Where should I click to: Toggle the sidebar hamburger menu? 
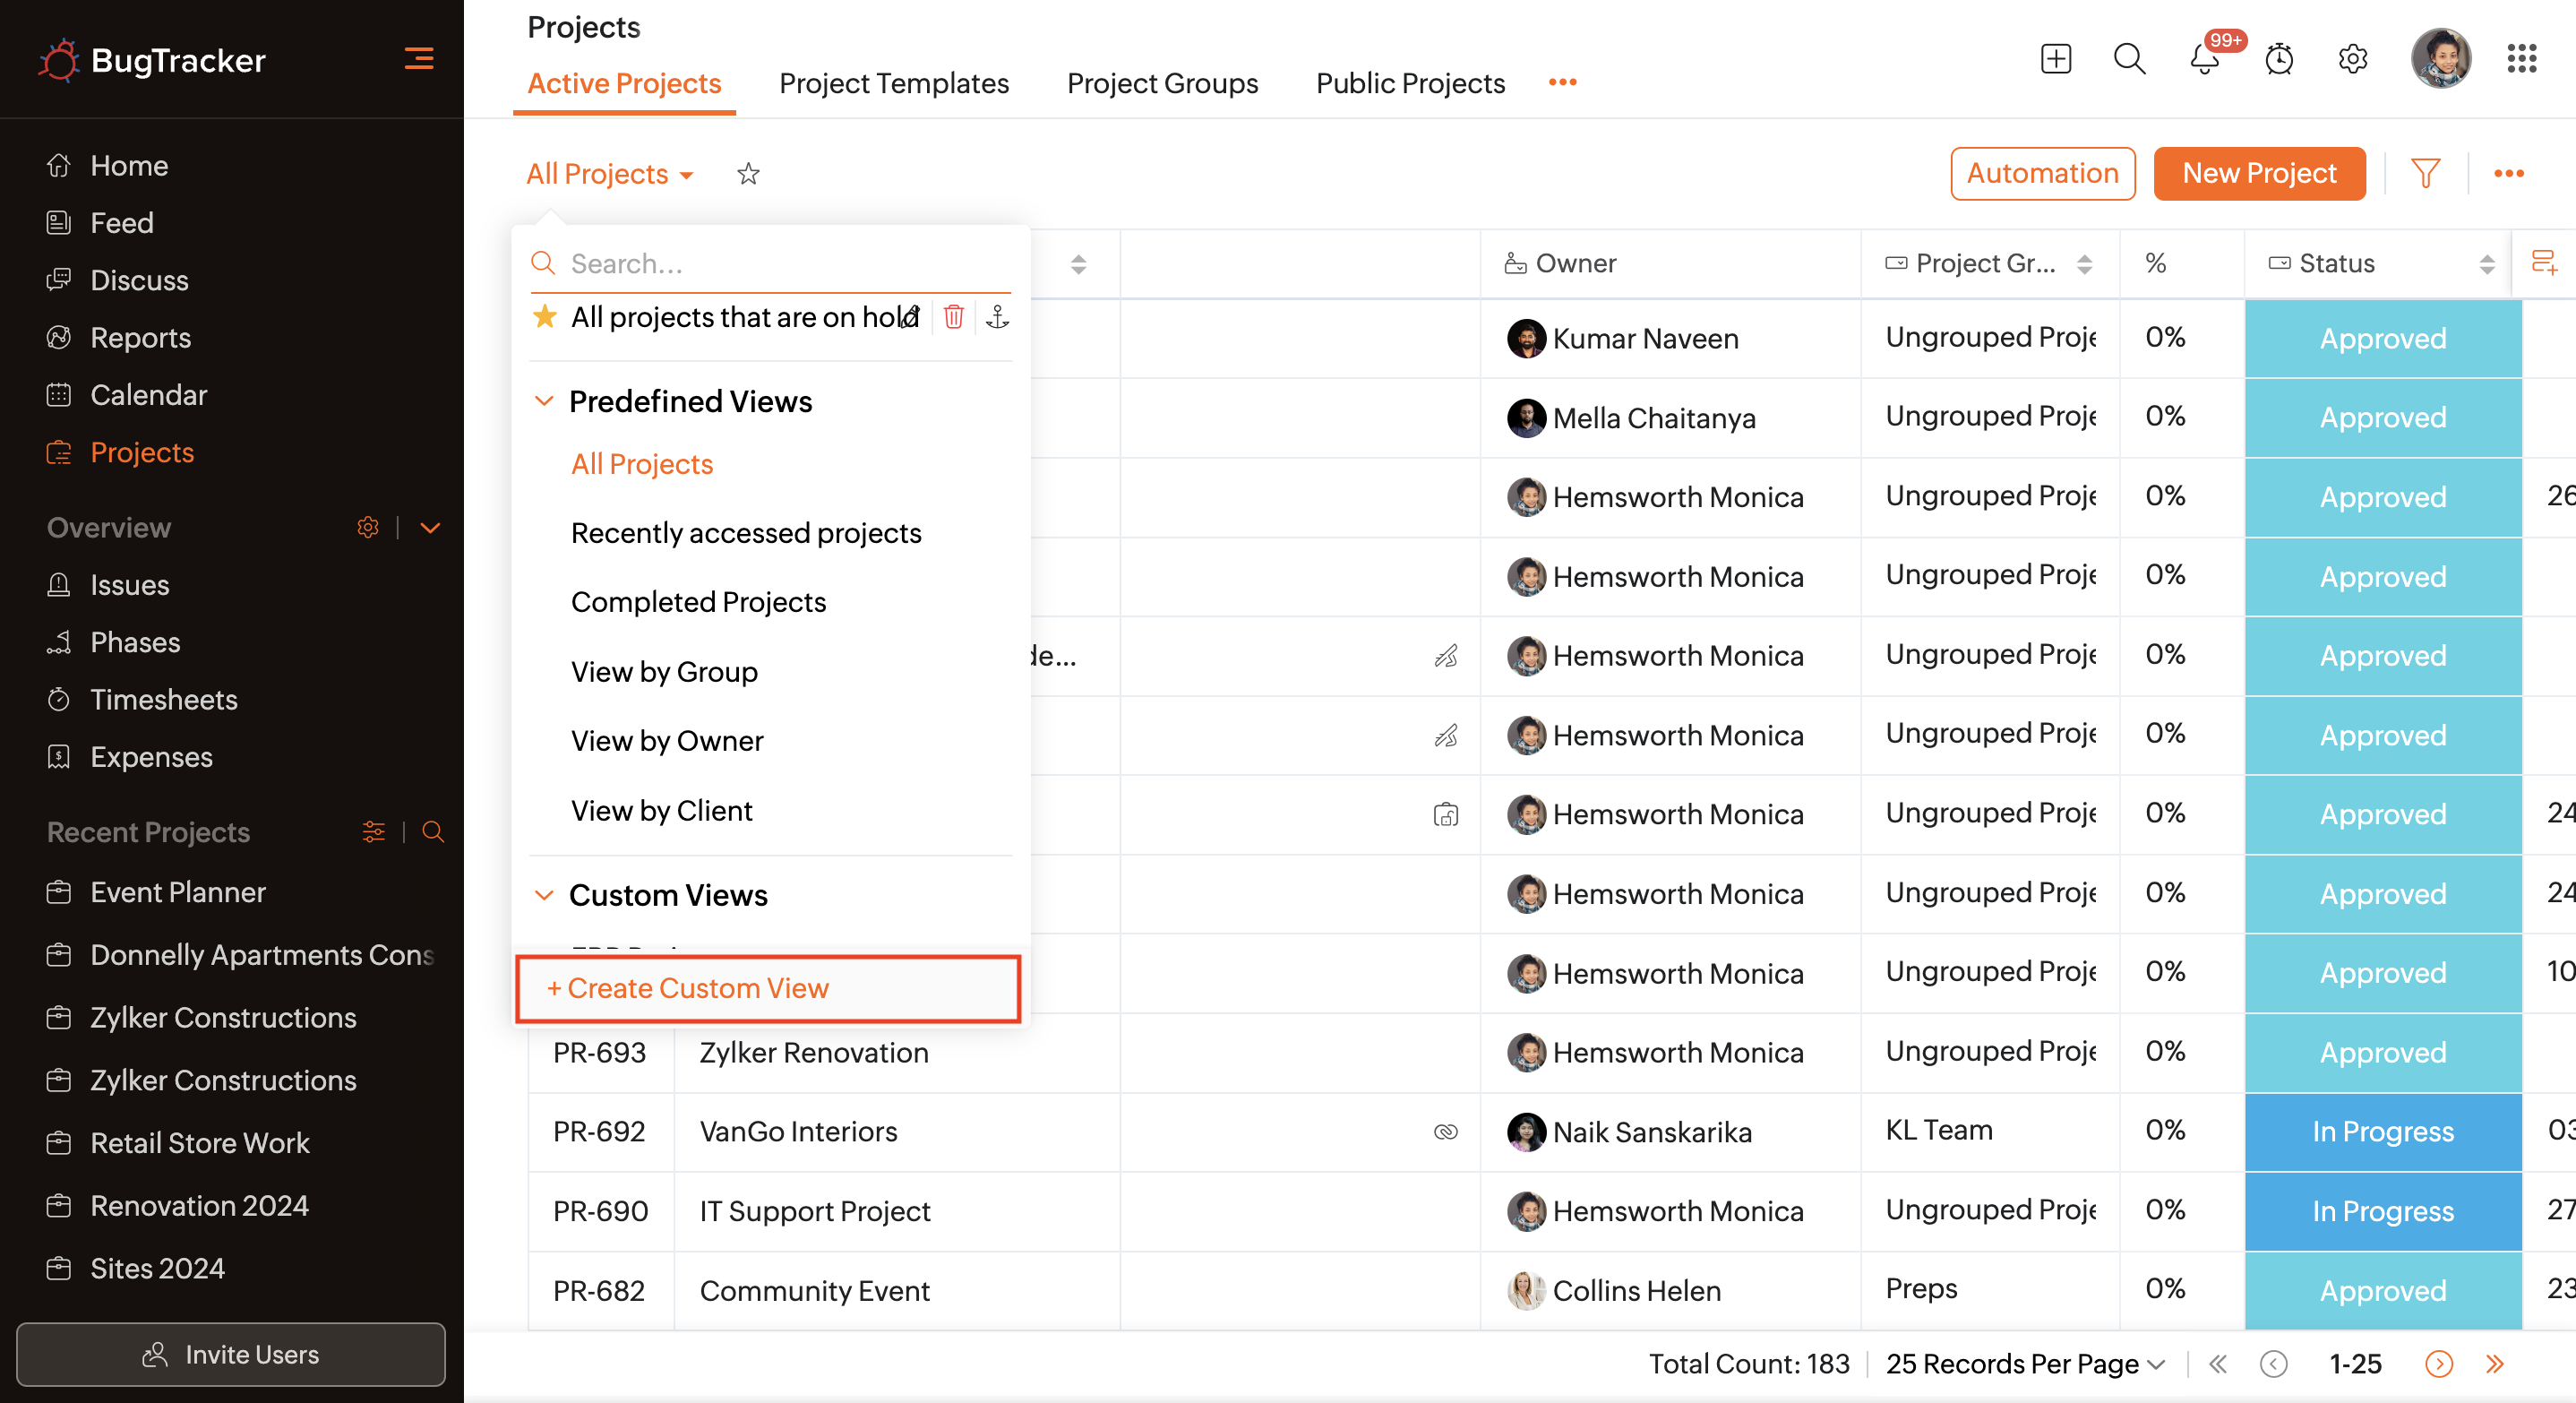tap(418, 59)
